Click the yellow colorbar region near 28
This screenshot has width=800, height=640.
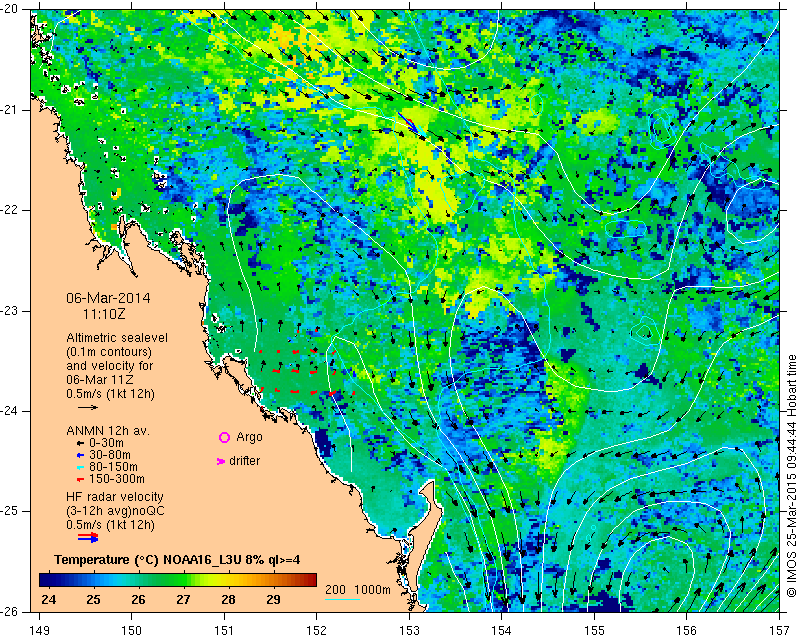coord(228,580)
